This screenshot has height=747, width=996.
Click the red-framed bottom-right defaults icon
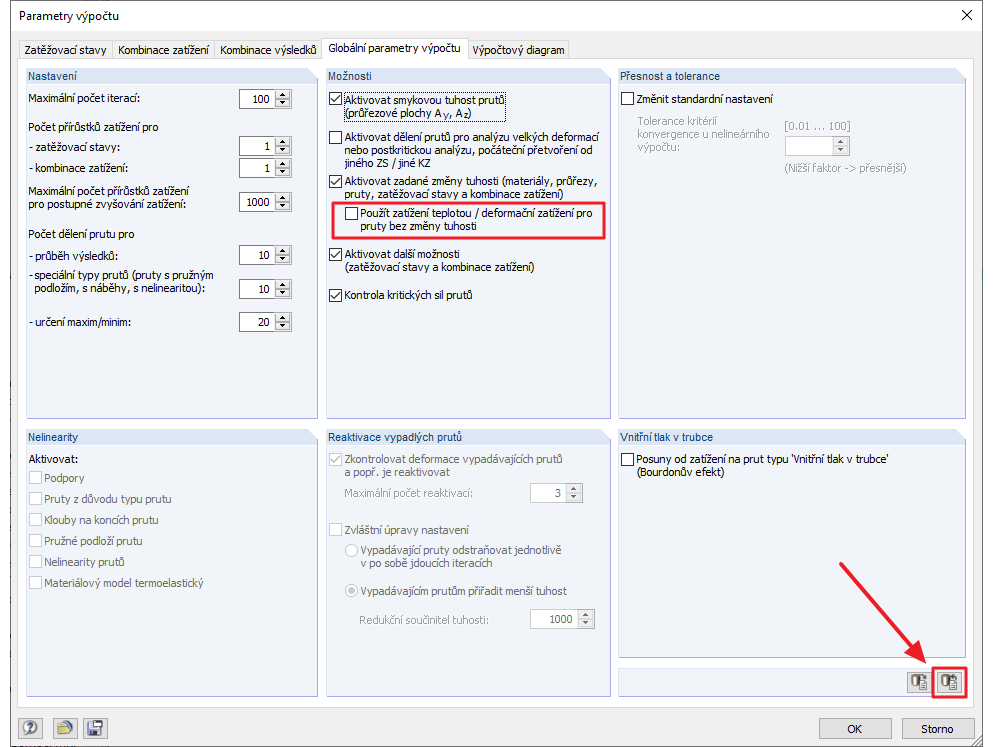949,682
